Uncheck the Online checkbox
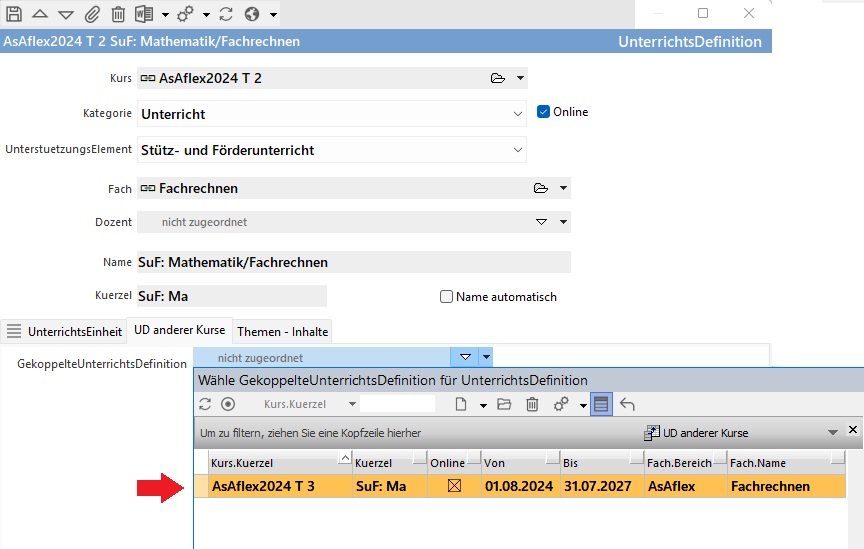Viewport: 864px width, 549px height. (544, 112)
